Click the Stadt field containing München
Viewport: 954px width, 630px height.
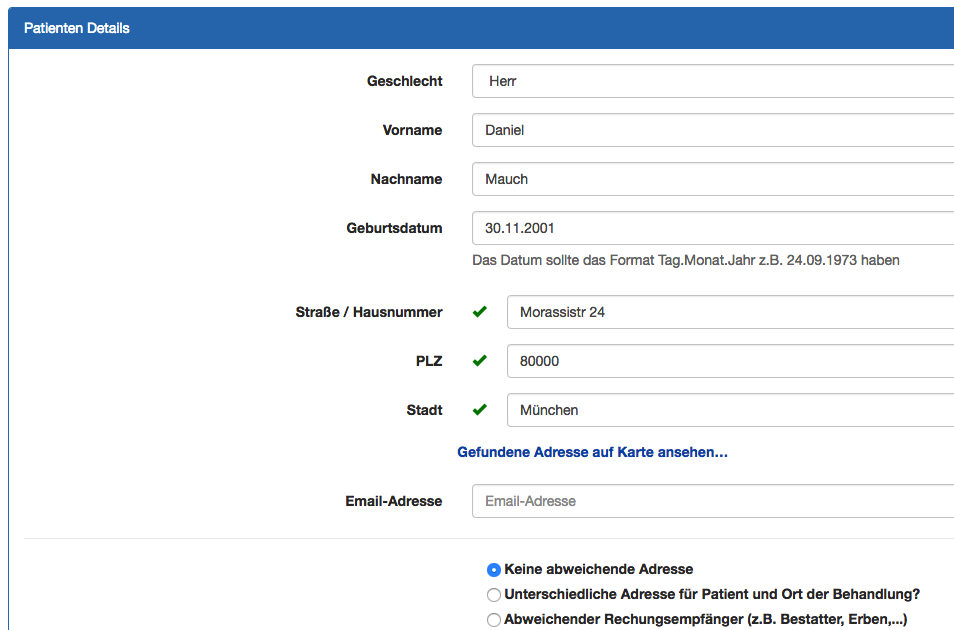730,410
